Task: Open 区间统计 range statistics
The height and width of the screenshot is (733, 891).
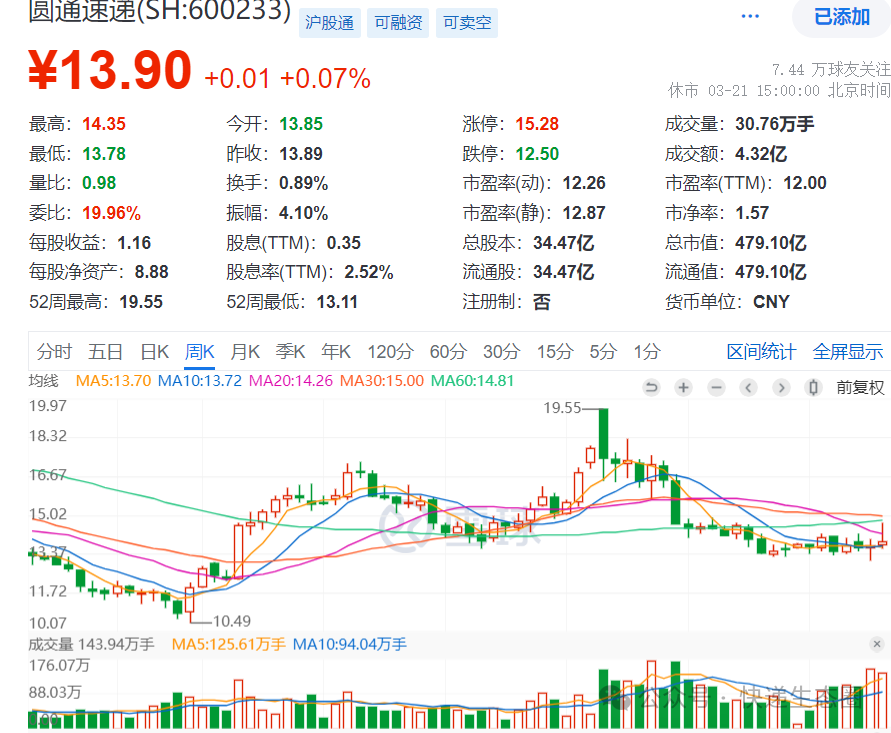Action: pyautogui.click(x=761, y=352)
